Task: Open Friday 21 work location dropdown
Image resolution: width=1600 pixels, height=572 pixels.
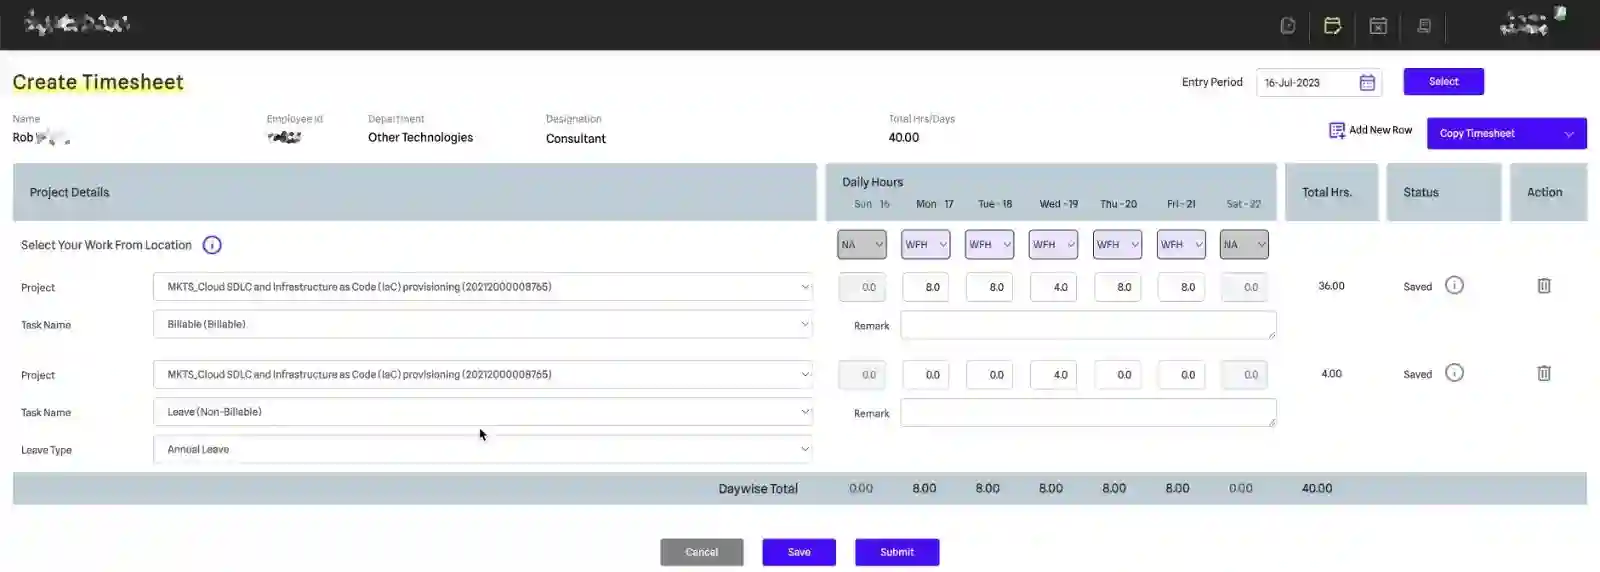Action: [1181, 245]
